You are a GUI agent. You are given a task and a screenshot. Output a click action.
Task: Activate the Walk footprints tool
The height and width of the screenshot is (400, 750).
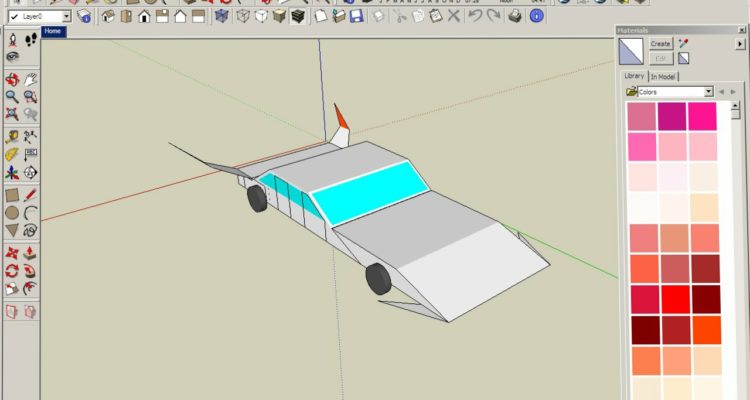(30, 40)
